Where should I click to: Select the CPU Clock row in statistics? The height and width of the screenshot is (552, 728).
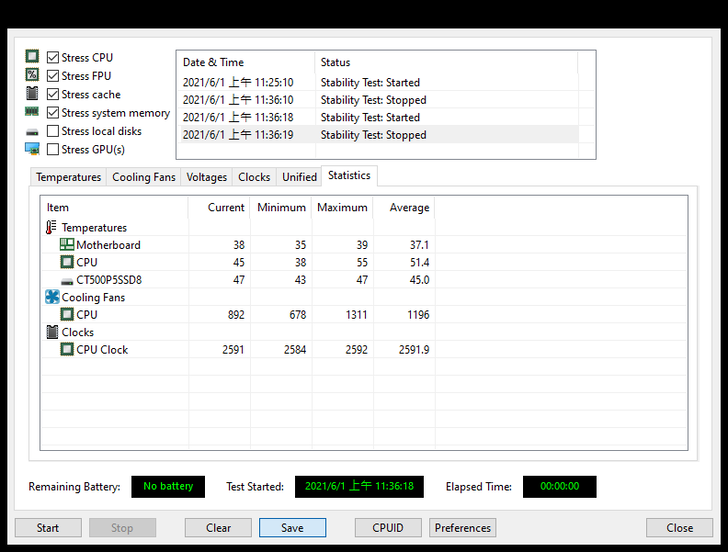click(102, 350)
